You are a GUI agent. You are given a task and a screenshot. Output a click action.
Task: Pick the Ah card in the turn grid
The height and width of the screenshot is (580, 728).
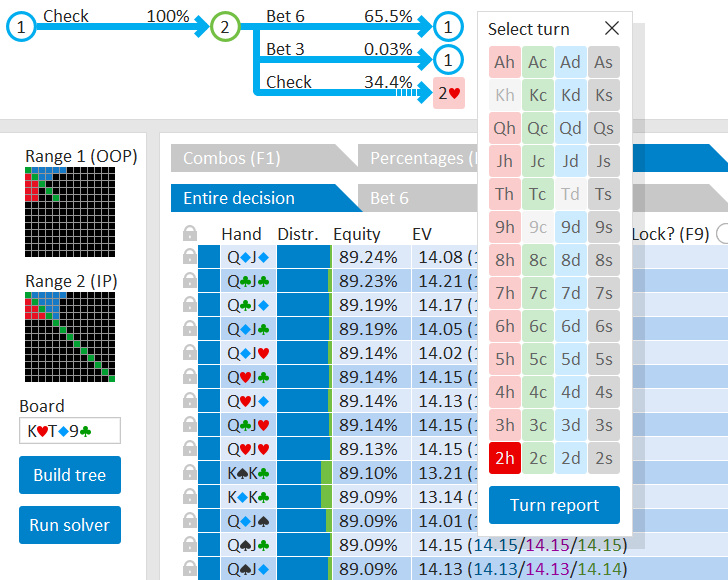(x=505, y=62)
